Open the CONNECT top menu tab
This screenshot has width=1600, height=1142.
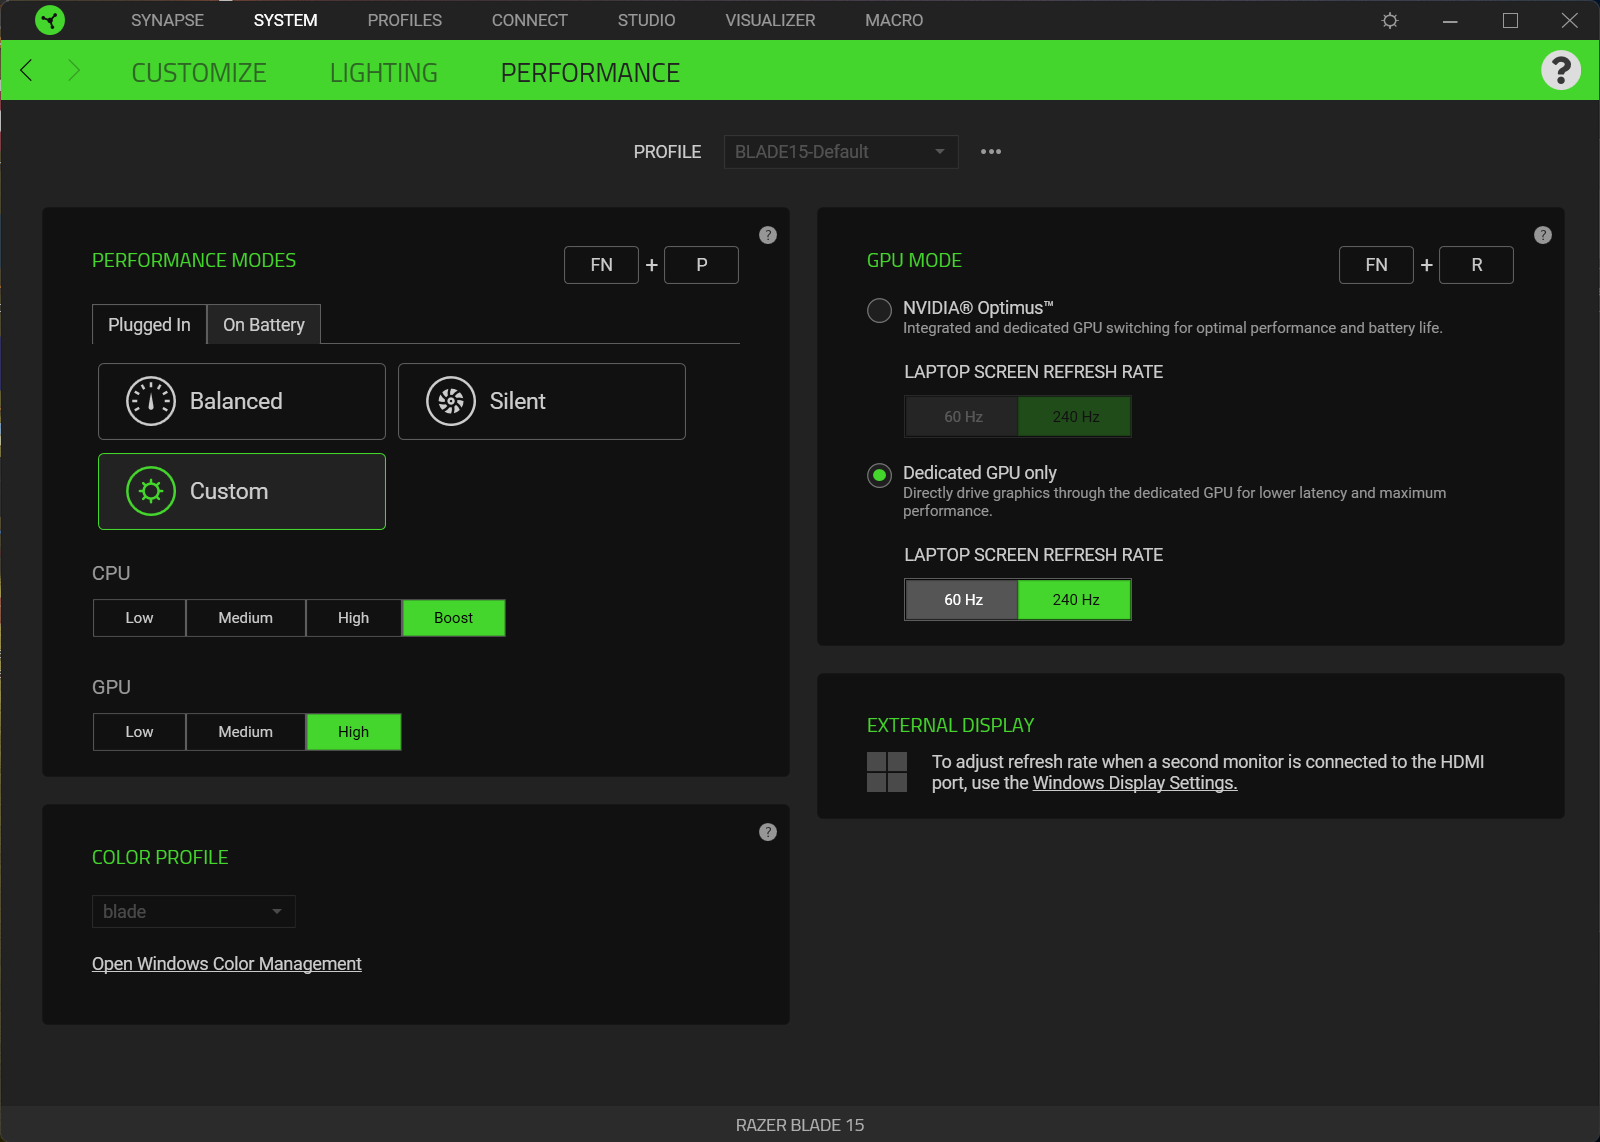(530, 20)
